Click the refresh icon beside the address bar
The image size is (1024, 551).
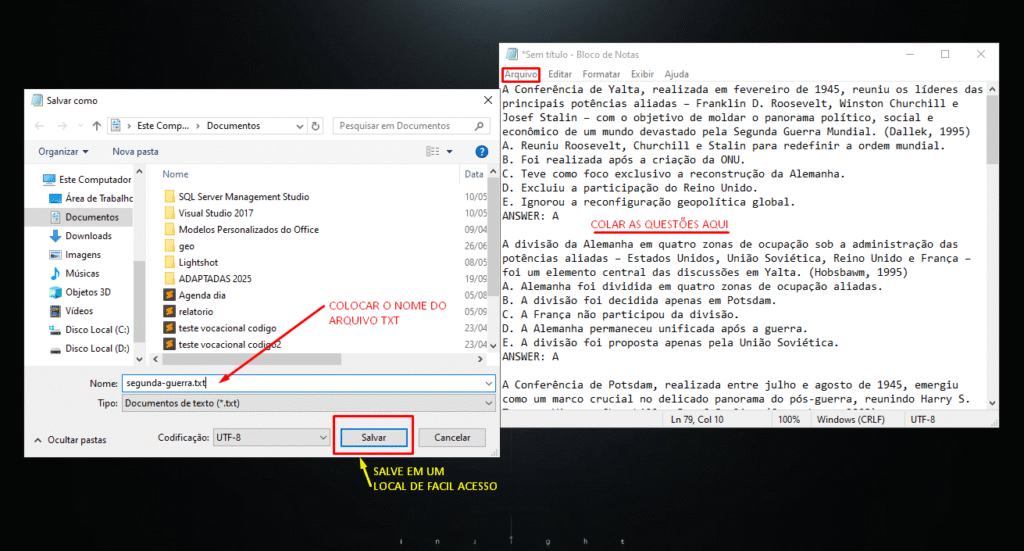[316, 126]
